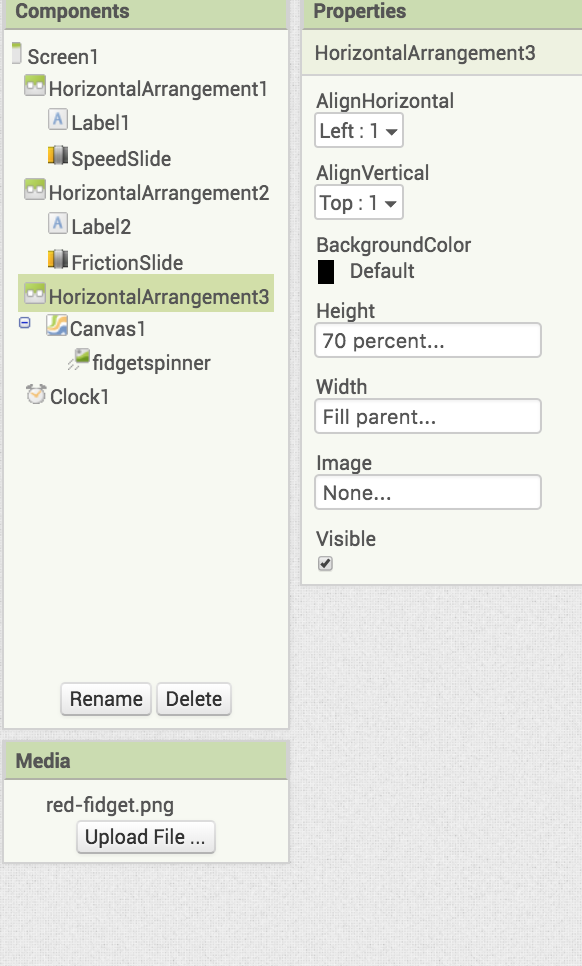The image size is (582, 966).
Task: Select HorizontalArrangement1 in the tree
Action: [x=158, y=89]
